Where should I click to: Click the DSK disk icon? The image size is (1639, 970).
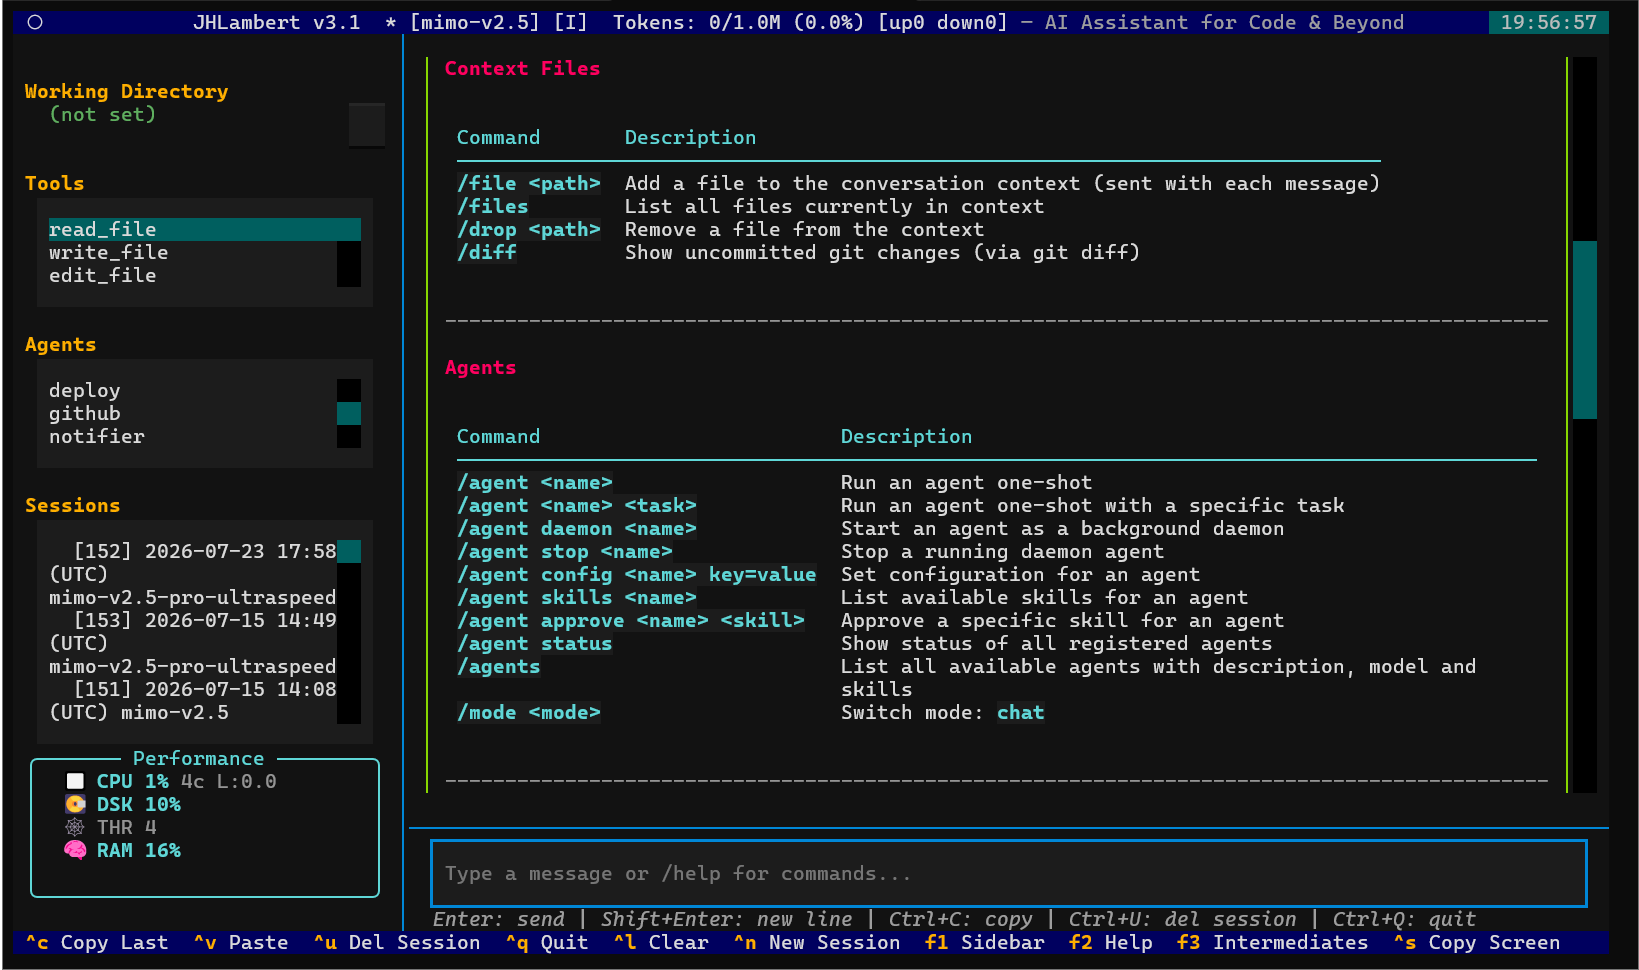click(75, 804)
